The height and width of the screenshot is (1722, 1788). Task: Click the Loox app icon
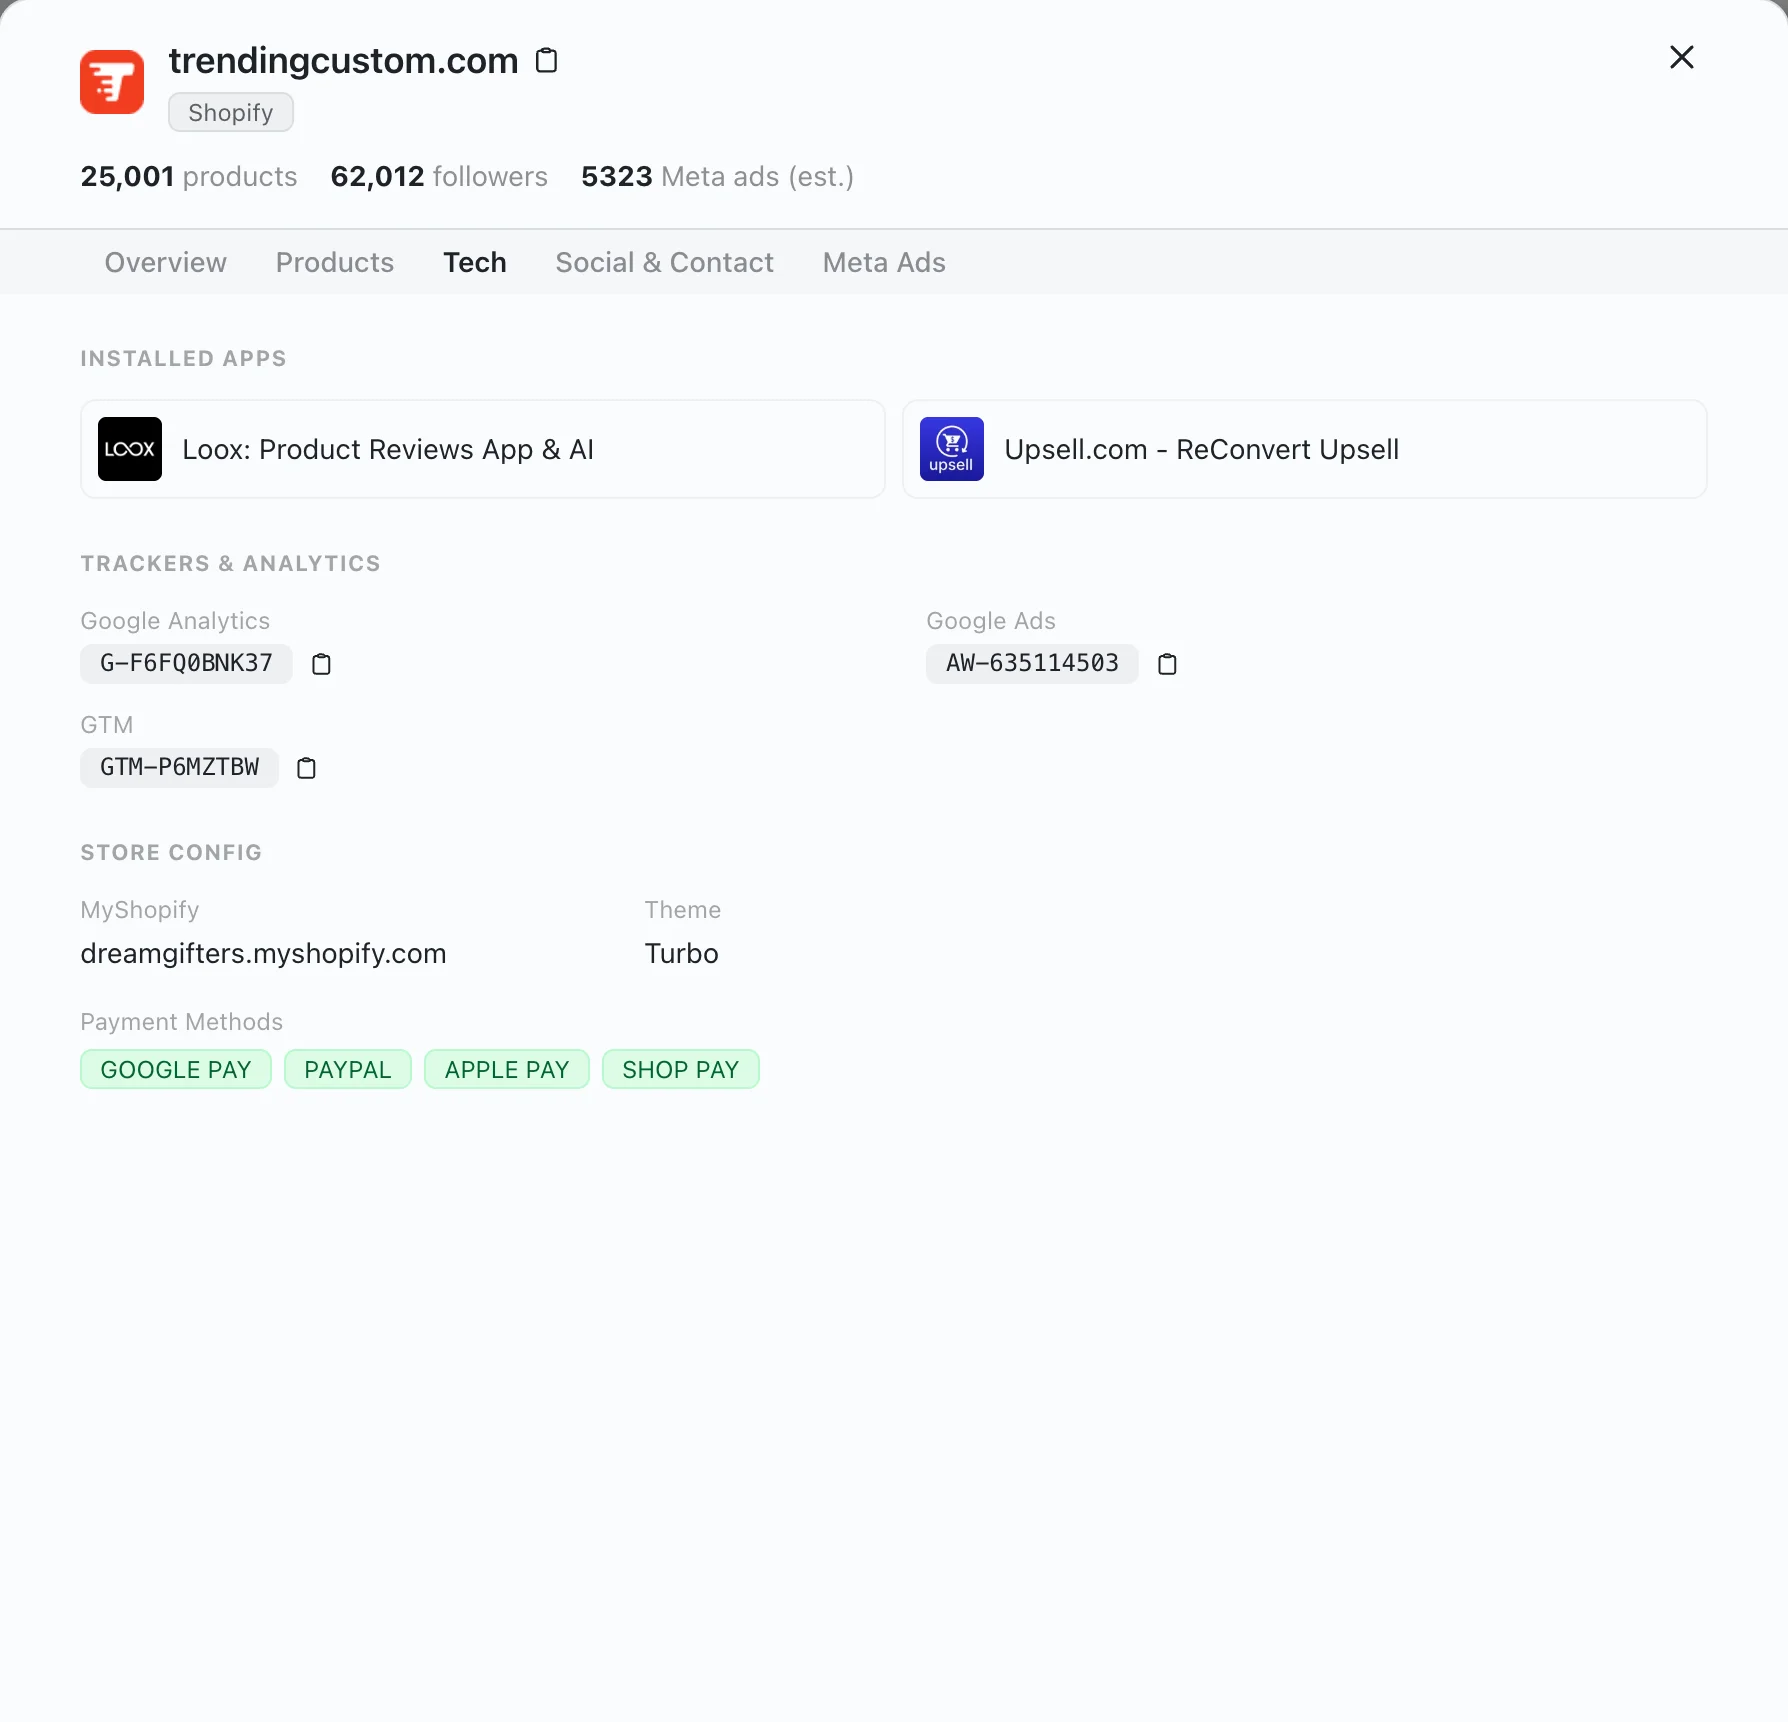[129, 449]
